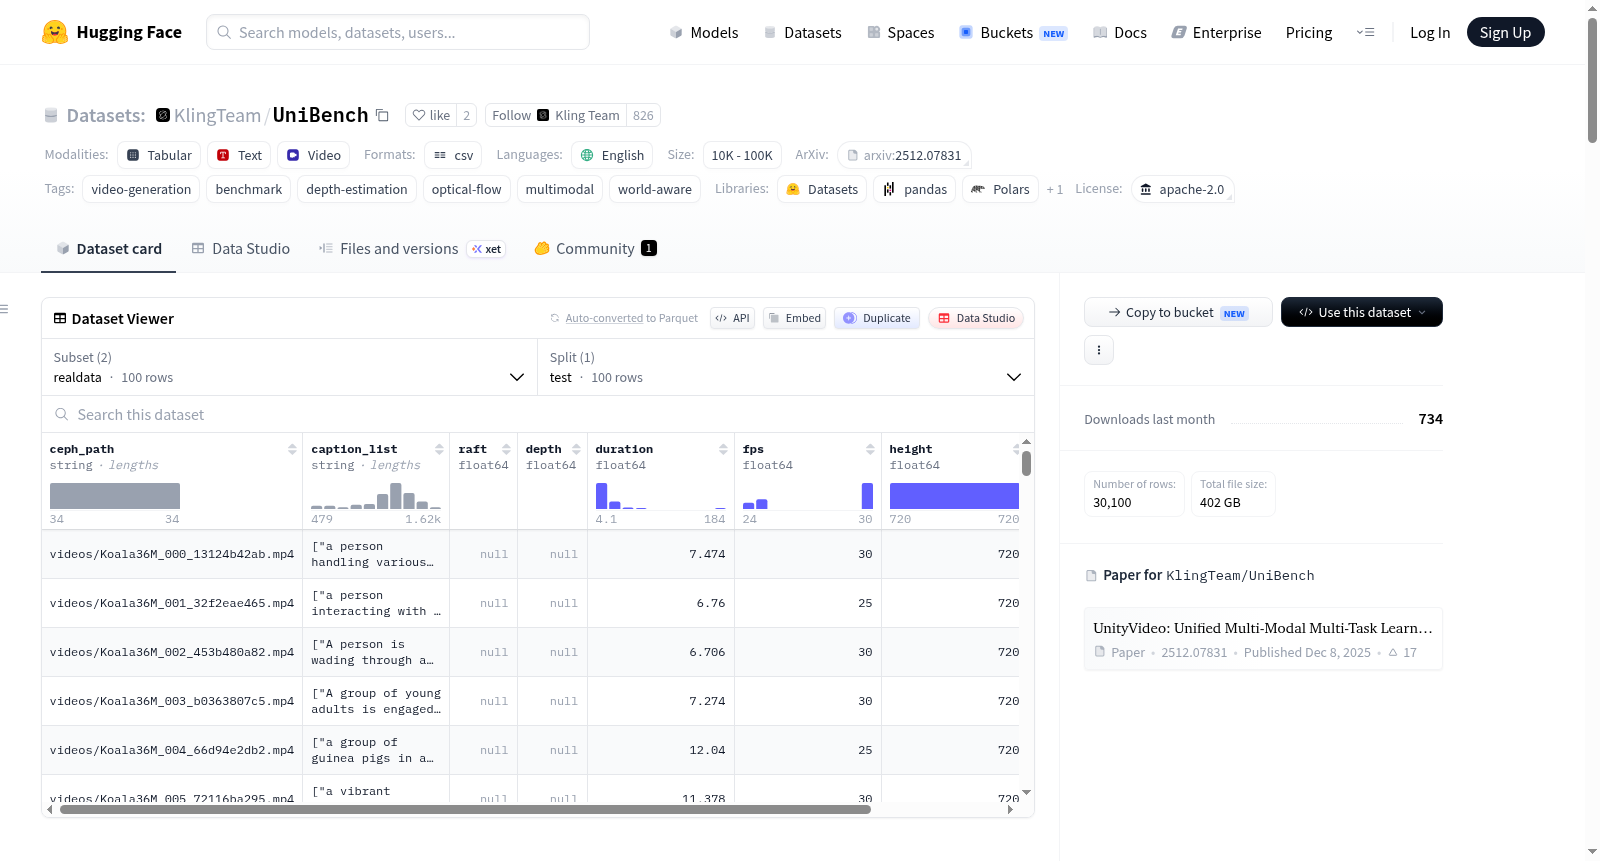Screen dimensions: 1600x861
Task: Select the English language tag
Action: point(612,155)
